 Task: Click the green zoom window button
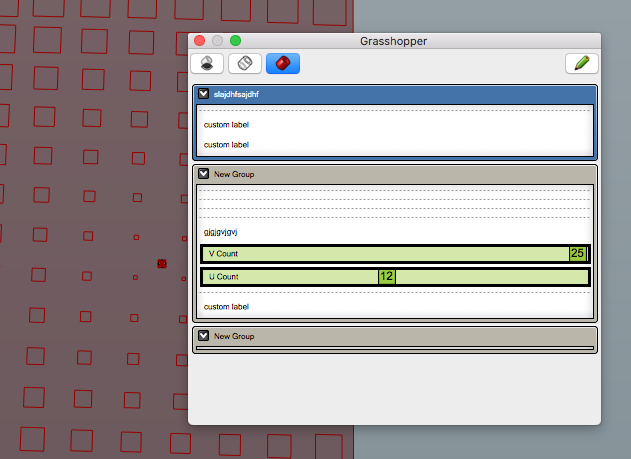point(235,41)
